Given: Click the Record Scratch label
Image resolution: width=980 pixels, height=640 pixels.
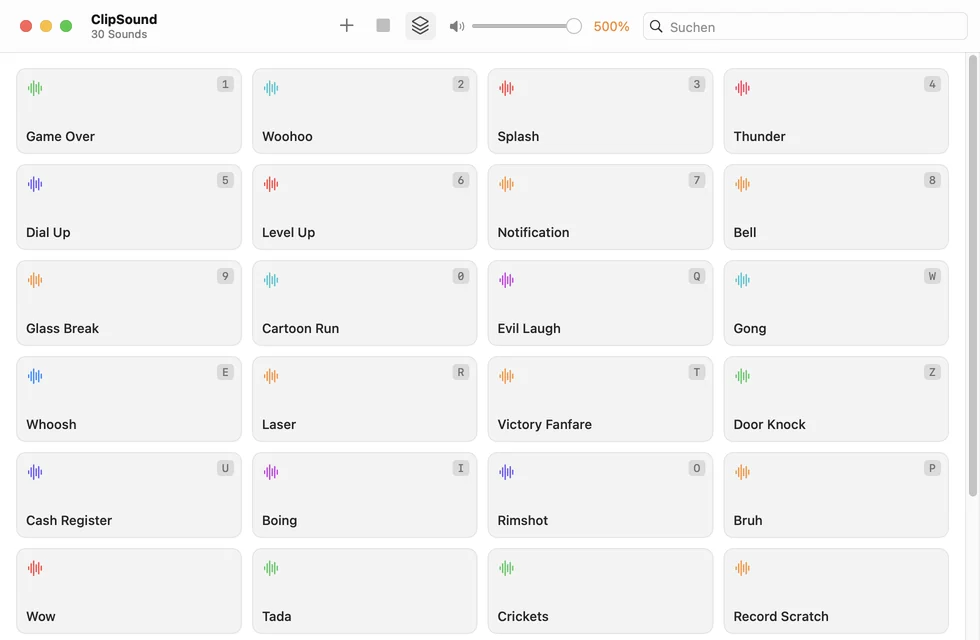Looking at the screenshot, I should (781, 616).
